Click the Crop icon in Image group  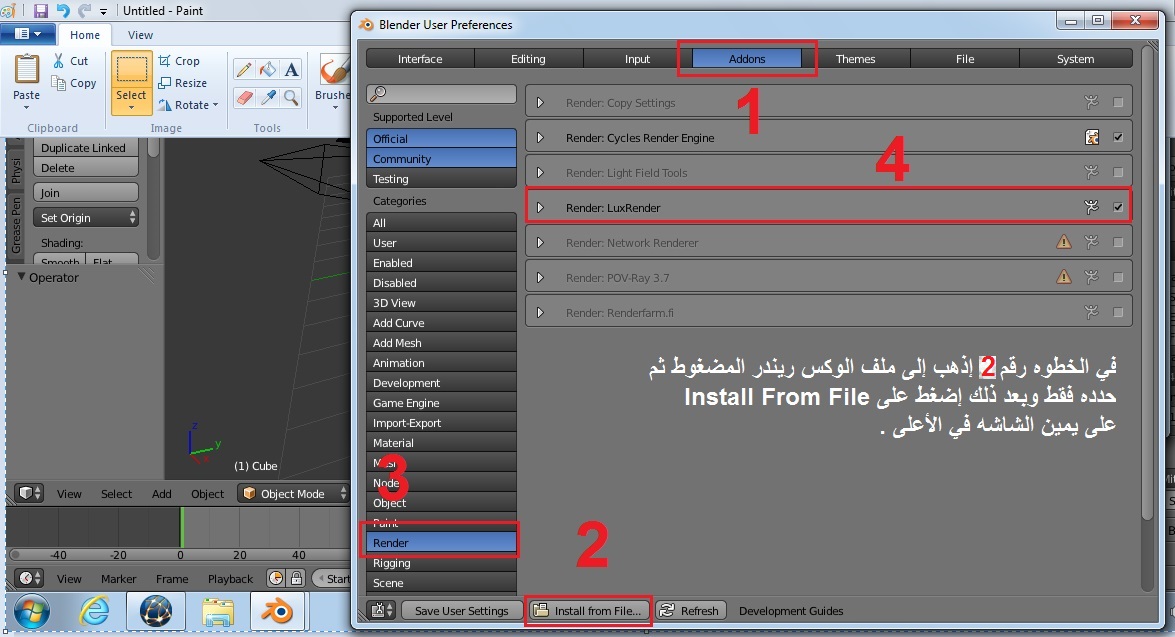pos(165,61)
